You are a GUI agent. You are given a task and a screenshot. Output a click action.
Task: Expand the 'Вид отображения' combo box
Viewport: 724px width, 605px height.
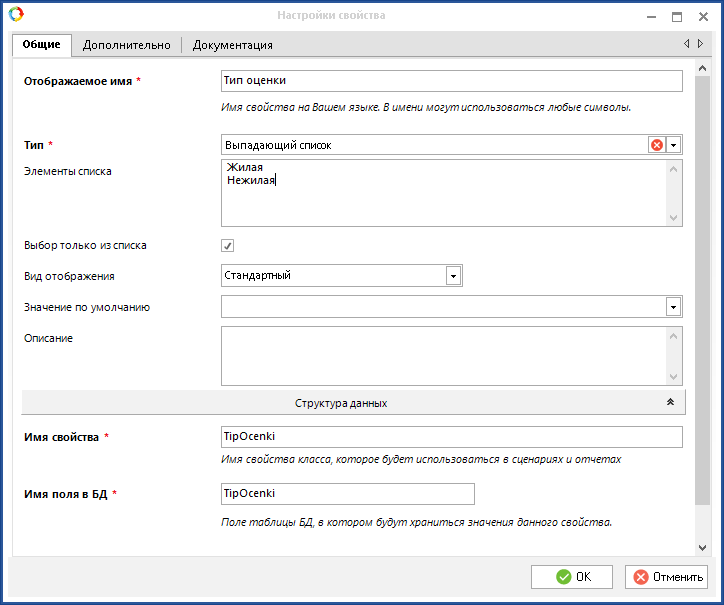pos(453,275)
